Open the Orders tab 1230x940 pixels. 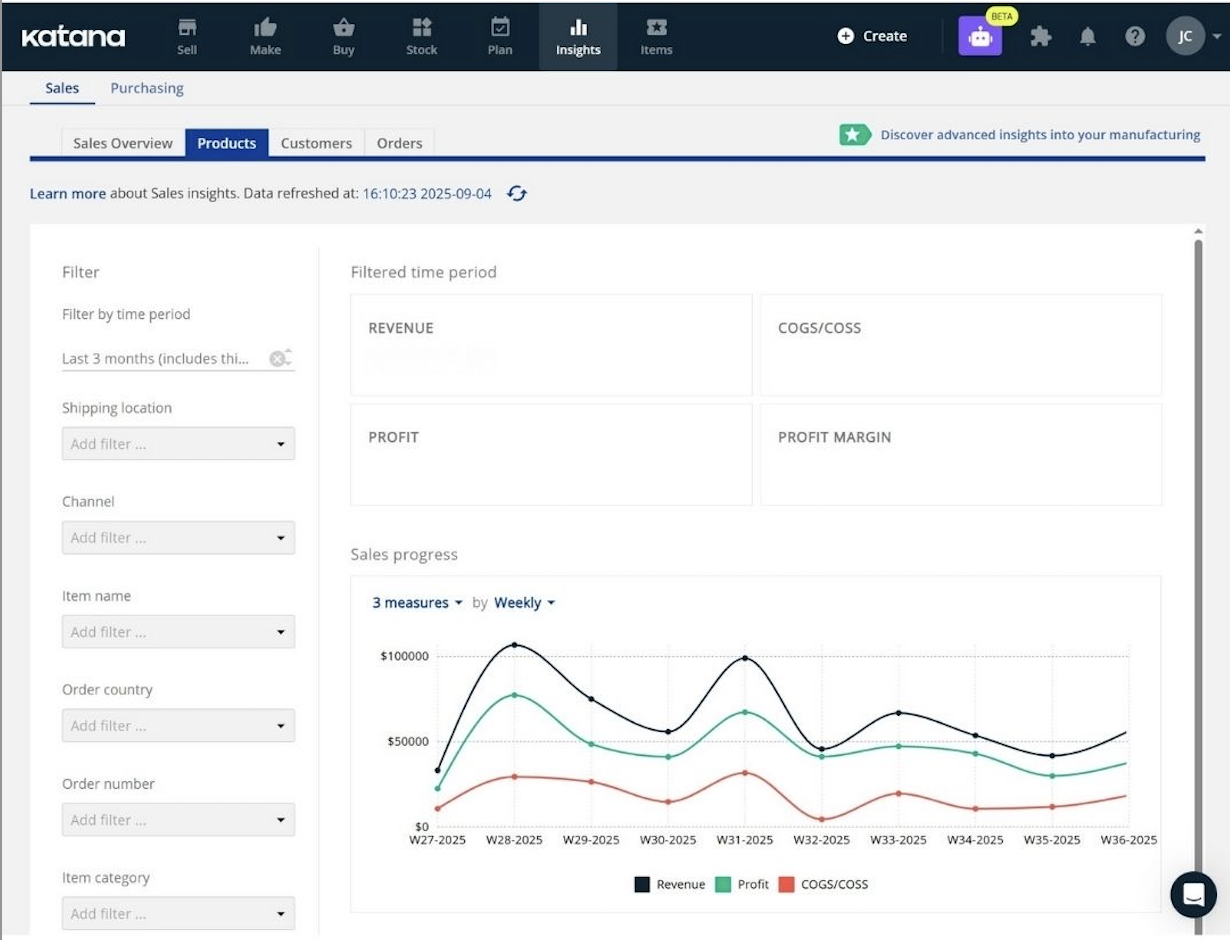[399, 143]
